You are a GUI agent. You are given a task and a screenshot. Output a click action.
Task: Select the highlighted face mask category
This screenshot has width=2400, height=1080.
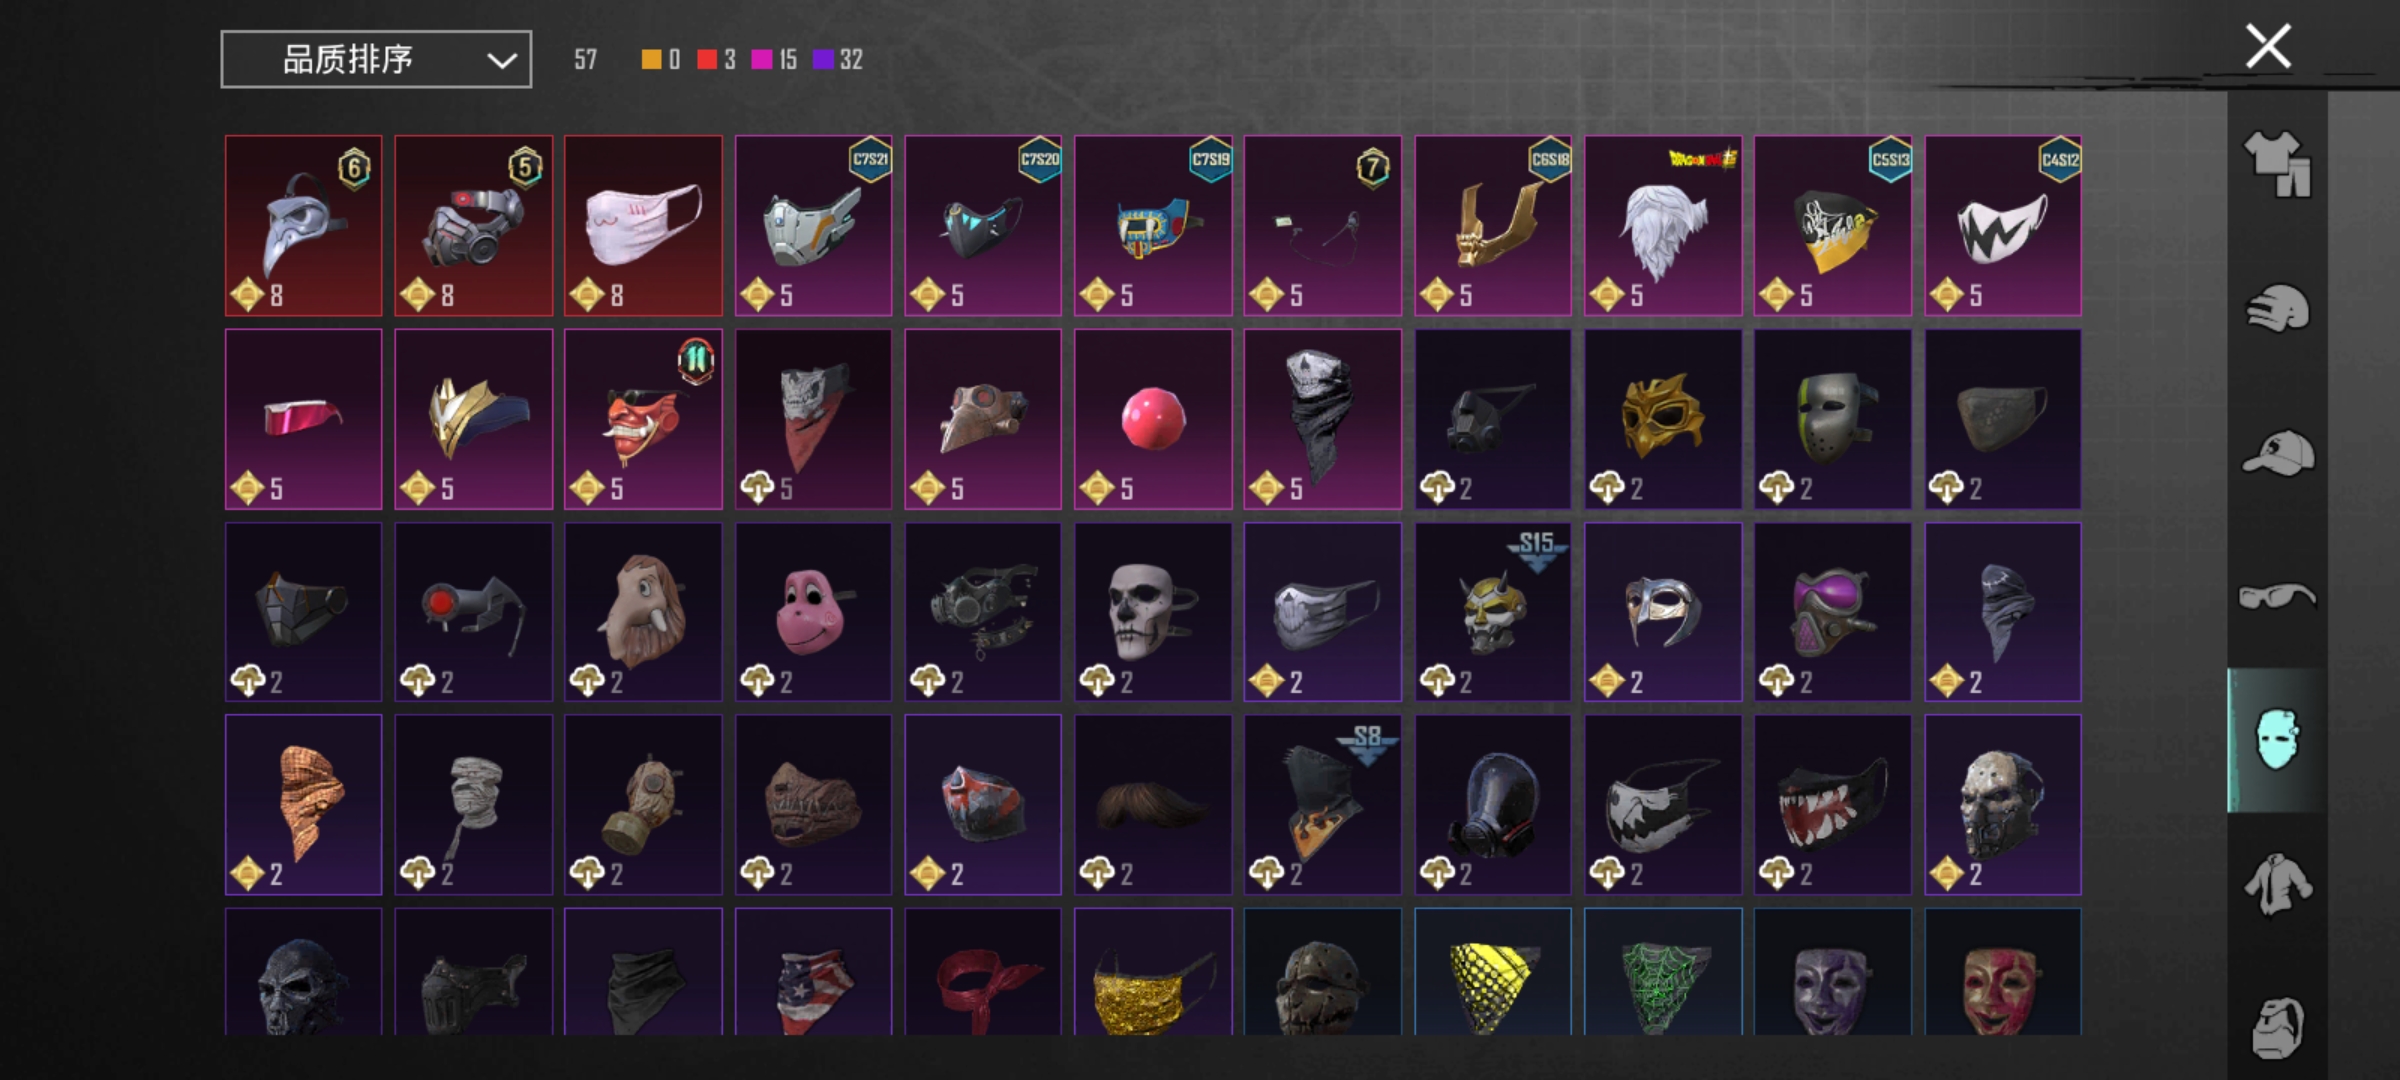2277,740
